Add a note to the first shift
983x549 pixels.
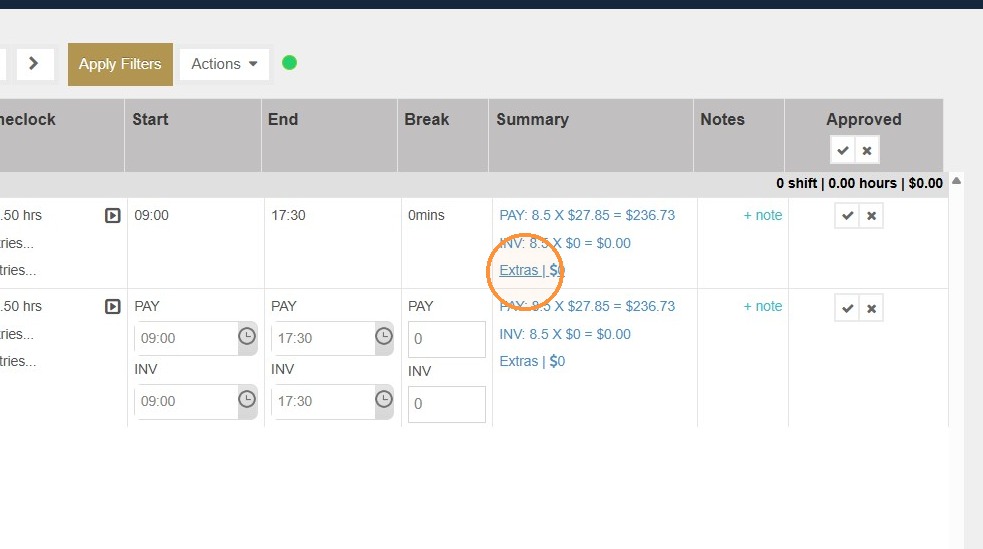tap(762, 216)
